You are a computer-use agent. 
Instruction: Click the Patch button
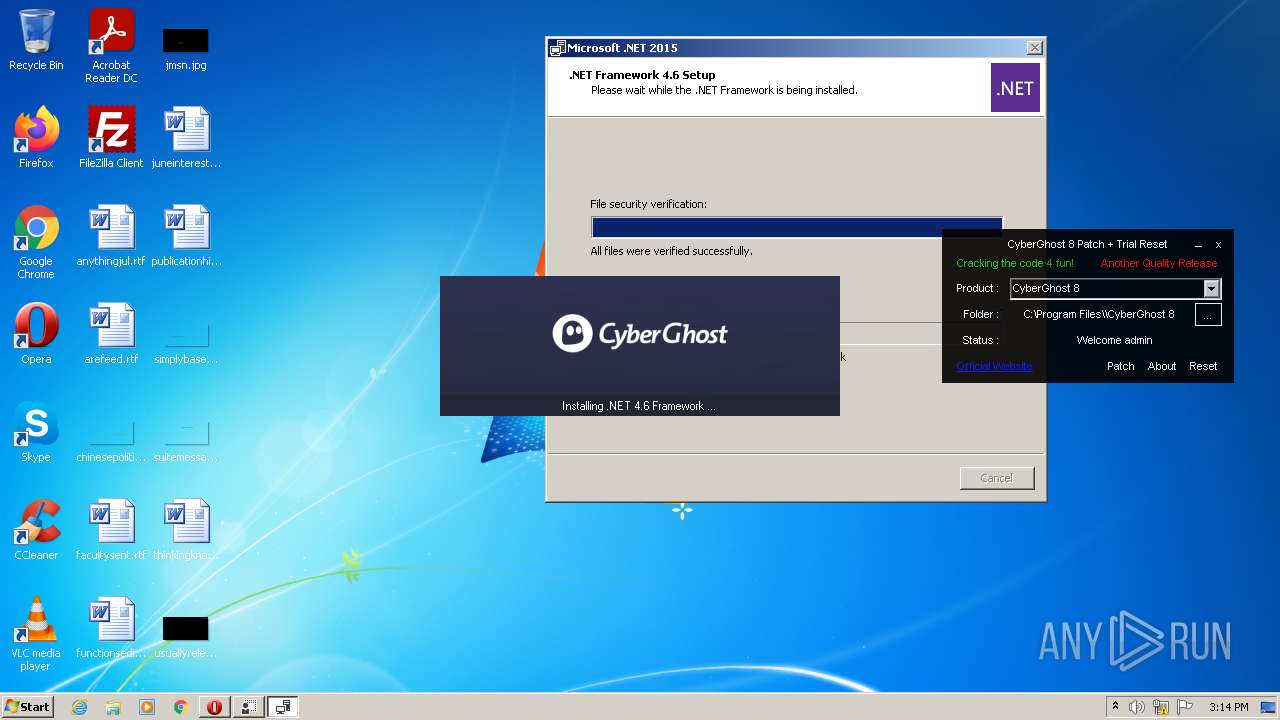tap(1120, 366)
